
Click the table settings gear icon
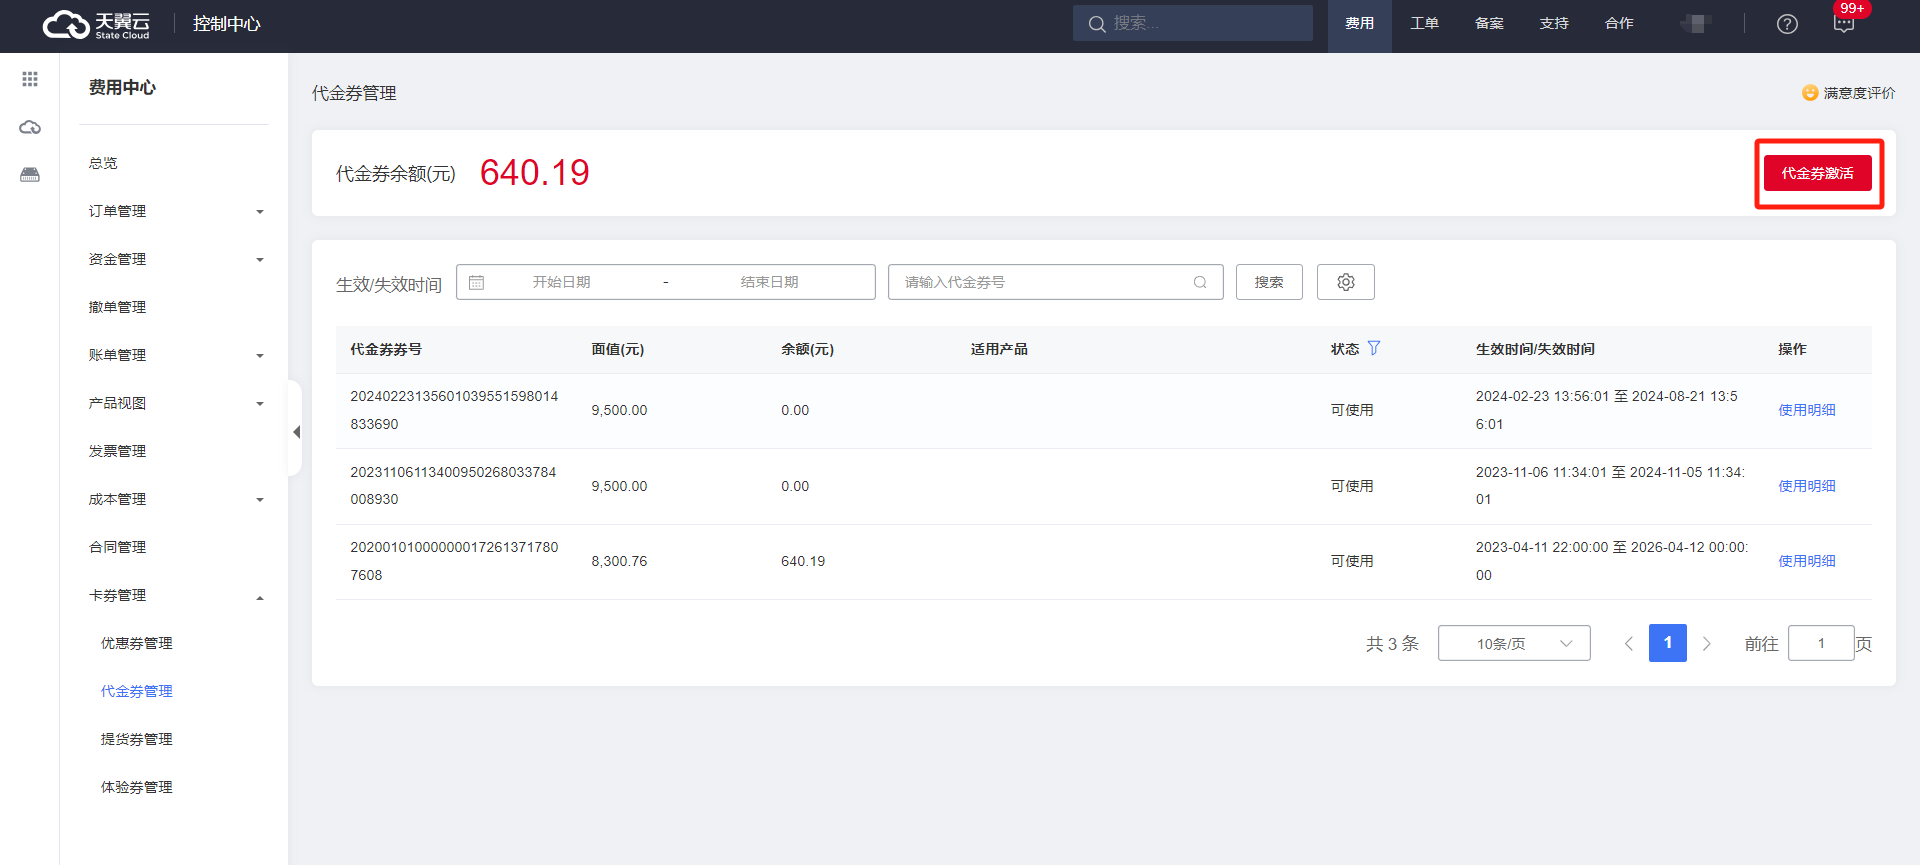[1345, 282]
